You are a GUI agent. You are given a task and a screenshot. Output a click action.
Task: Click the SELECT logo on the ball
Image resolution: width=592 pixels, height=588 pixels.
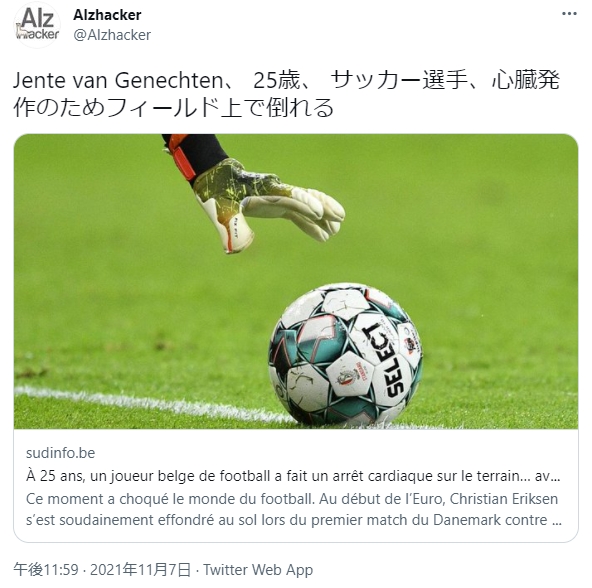[x=384, y=361]
